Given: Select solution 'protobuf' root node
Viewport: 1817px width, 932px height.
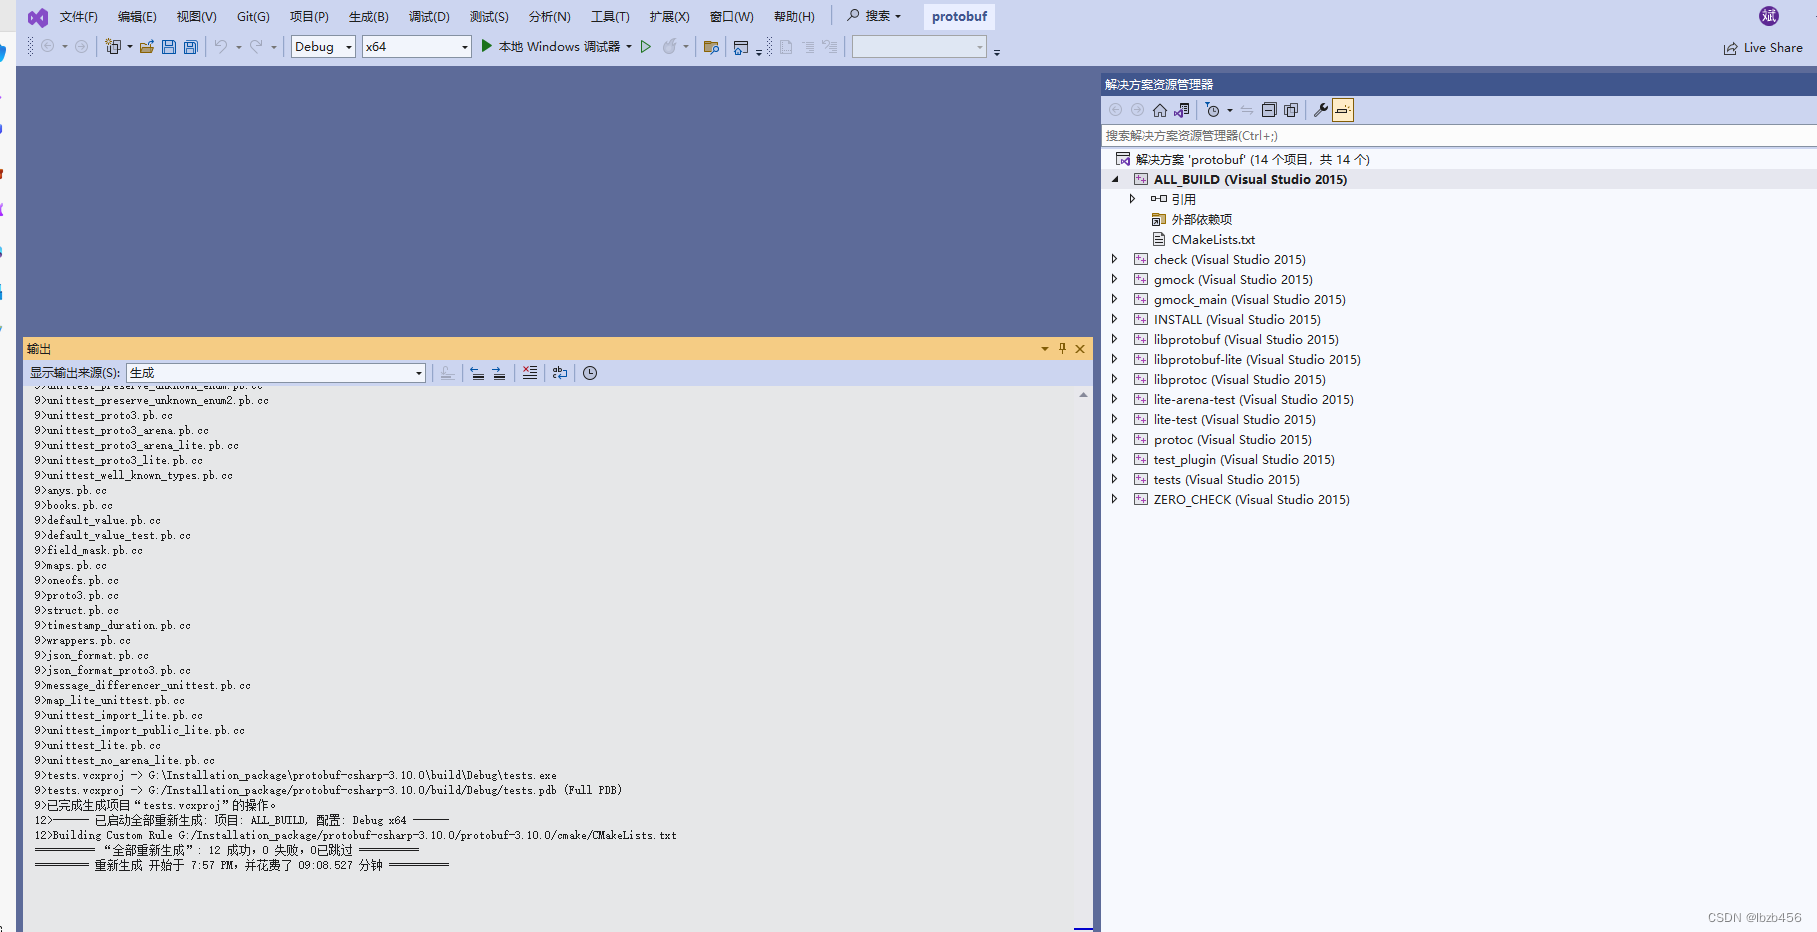Looking at the screenshot, I should tap(1252, 159).
